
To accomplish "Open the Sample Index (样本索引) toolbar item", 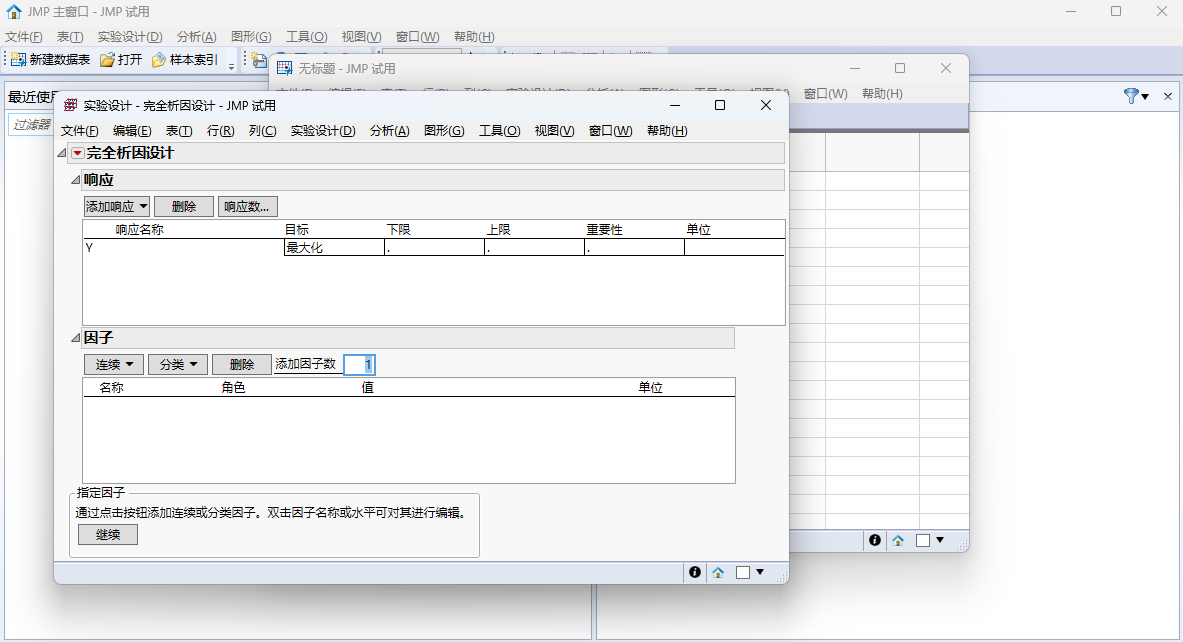I will tap(159, 60).
